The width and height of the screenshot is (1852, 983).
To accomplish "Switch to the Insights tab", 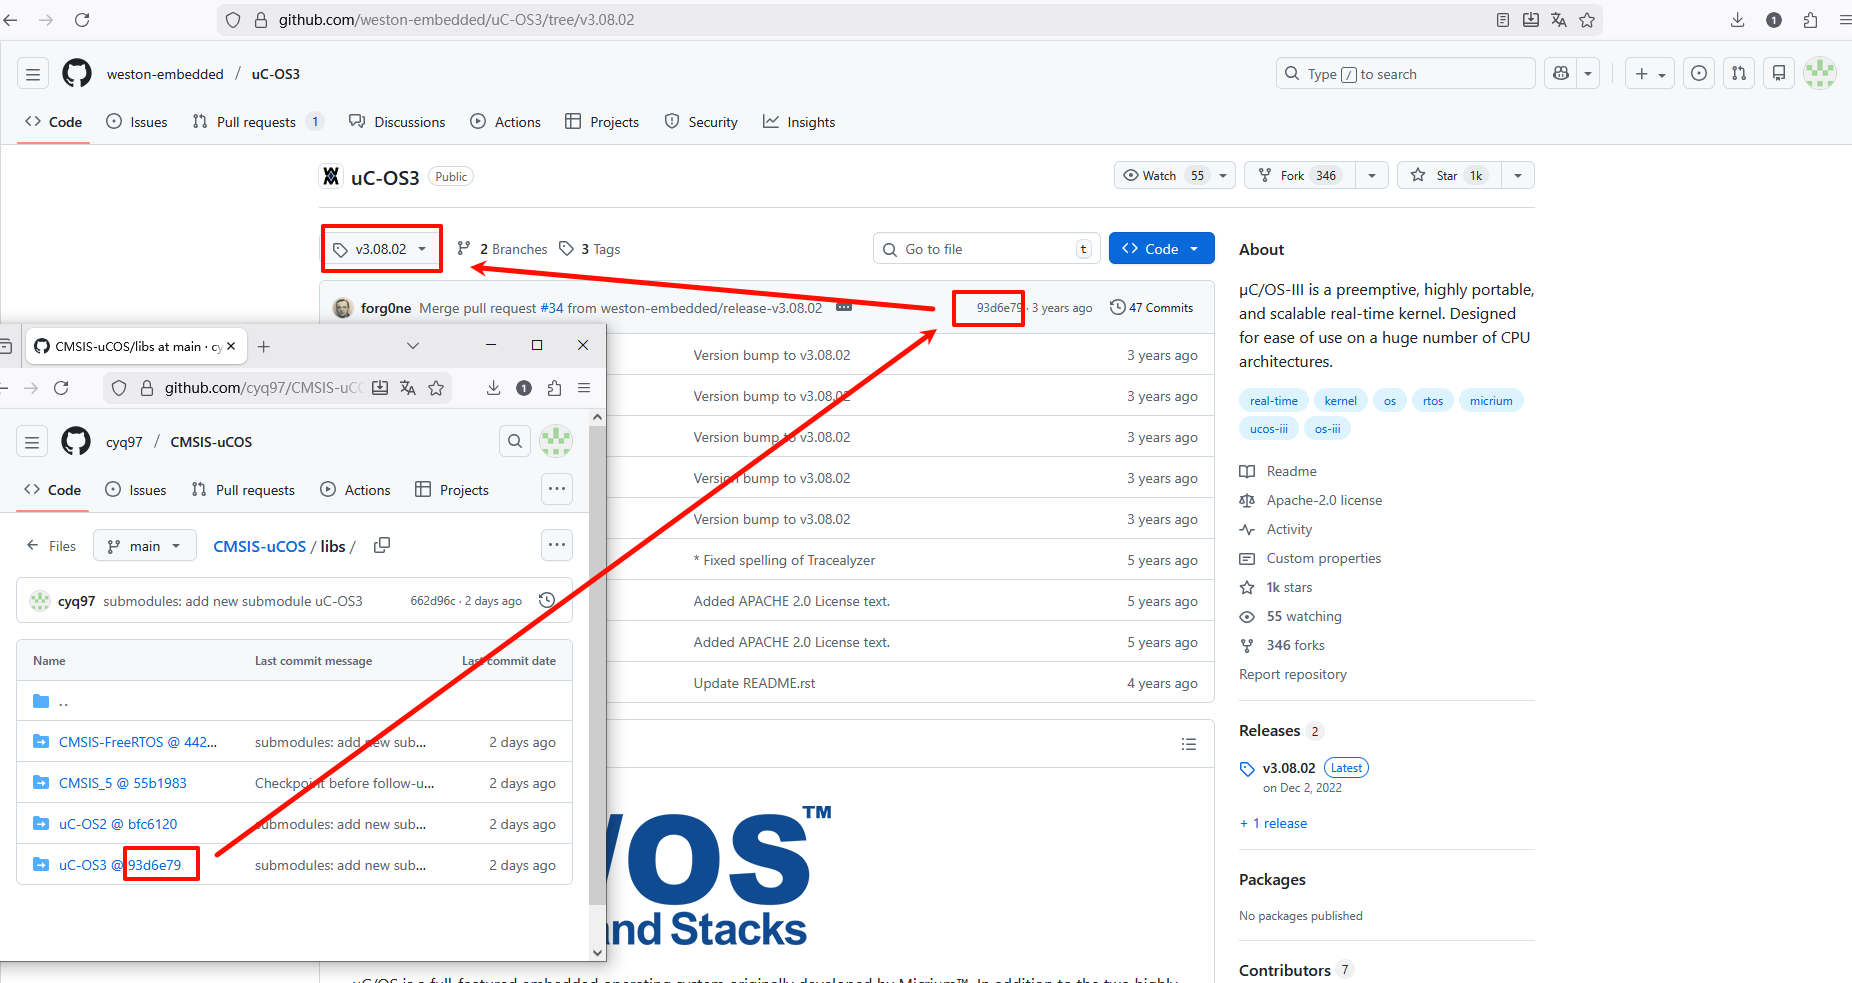I will 799,122.
